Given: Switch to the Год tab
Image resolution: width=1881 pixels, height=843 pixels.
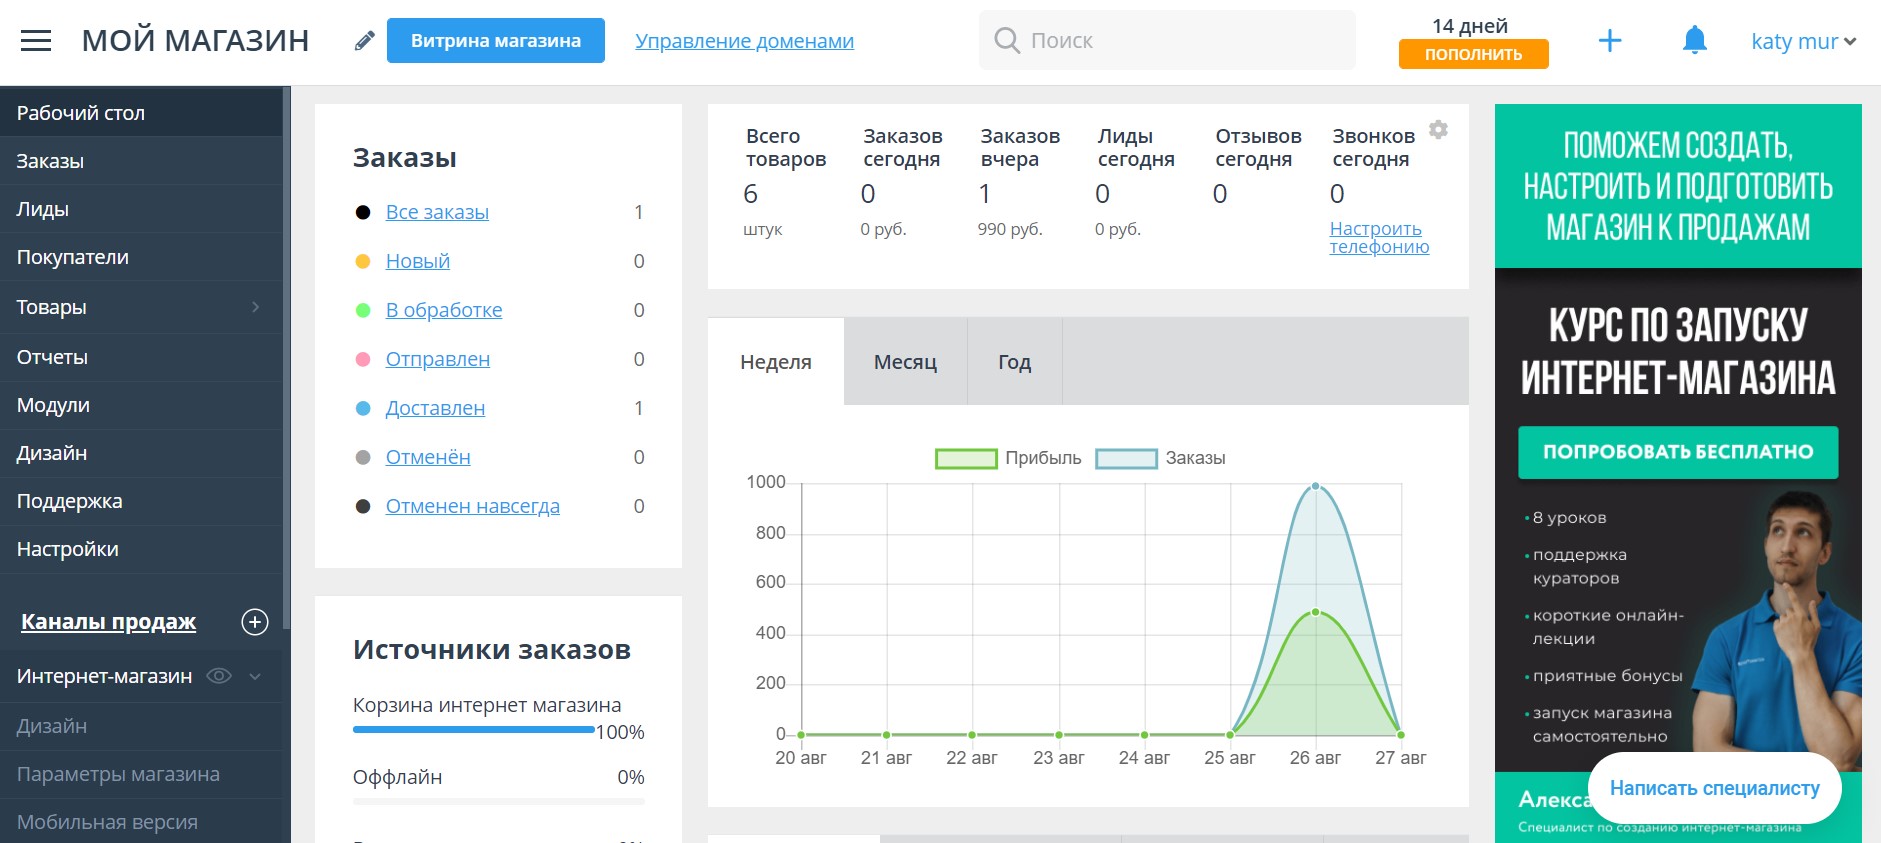Looking at the screenshot, I should click(x=1014, y=362).
